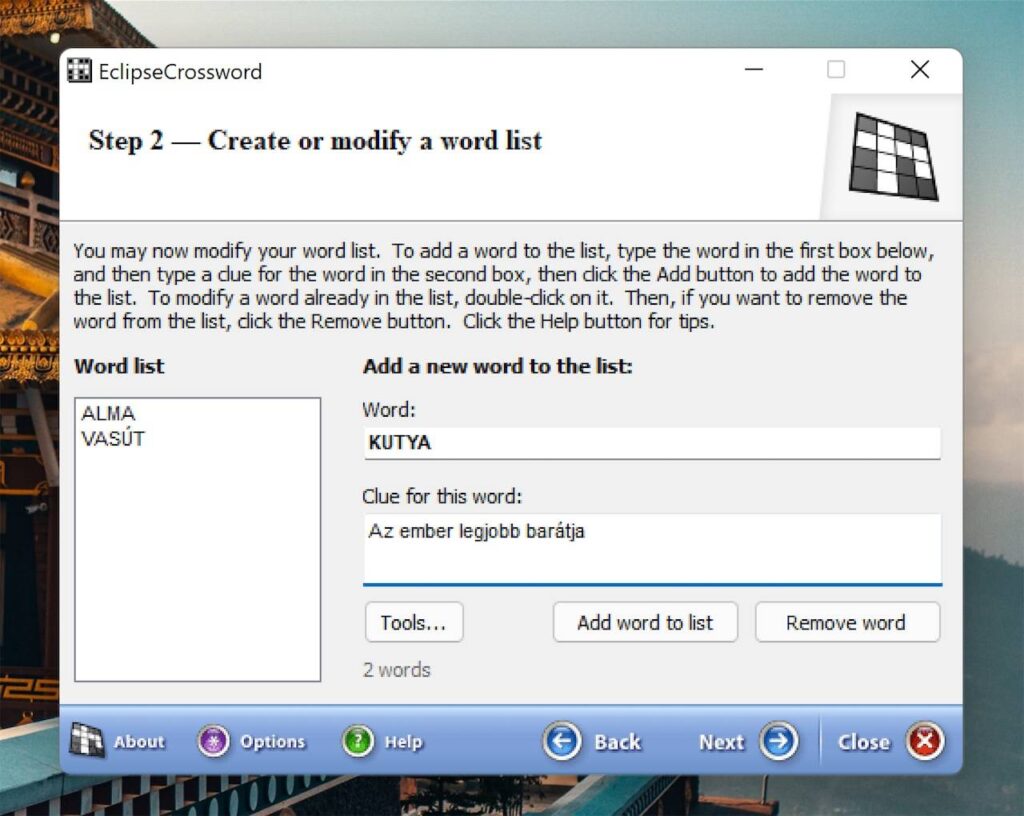Open the Tools... button
Screen dimensions: 1024x816
coord(414,623)
